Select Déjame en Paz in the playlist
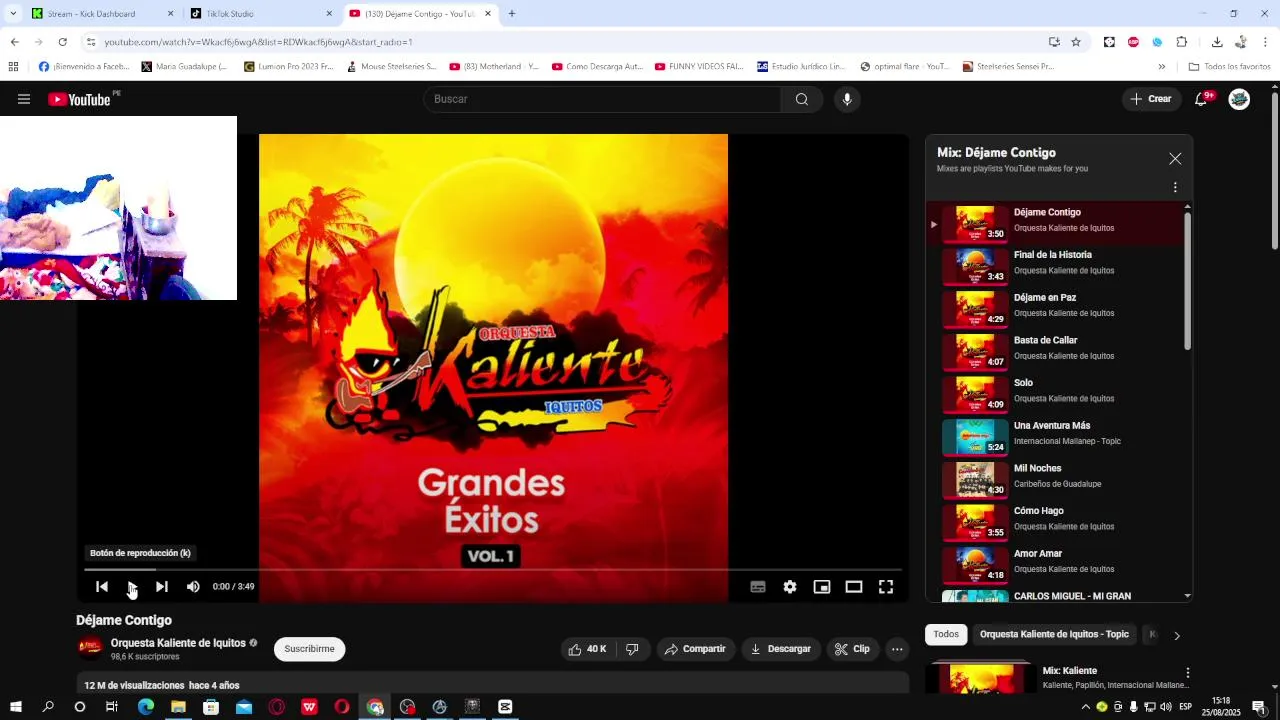This screenshot has width=1280, height=720. tap(1056, 309)
